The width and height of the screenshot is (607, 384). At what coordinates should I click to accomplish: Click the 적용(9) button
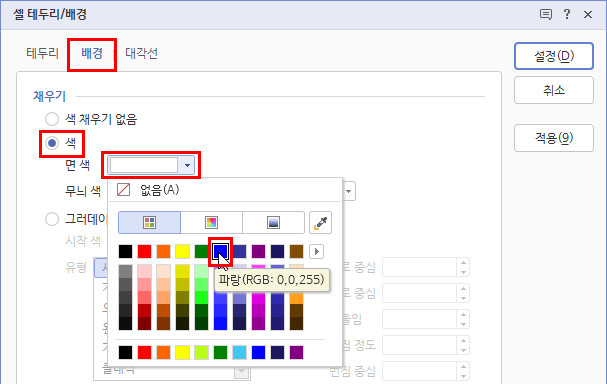coord(554,138)
